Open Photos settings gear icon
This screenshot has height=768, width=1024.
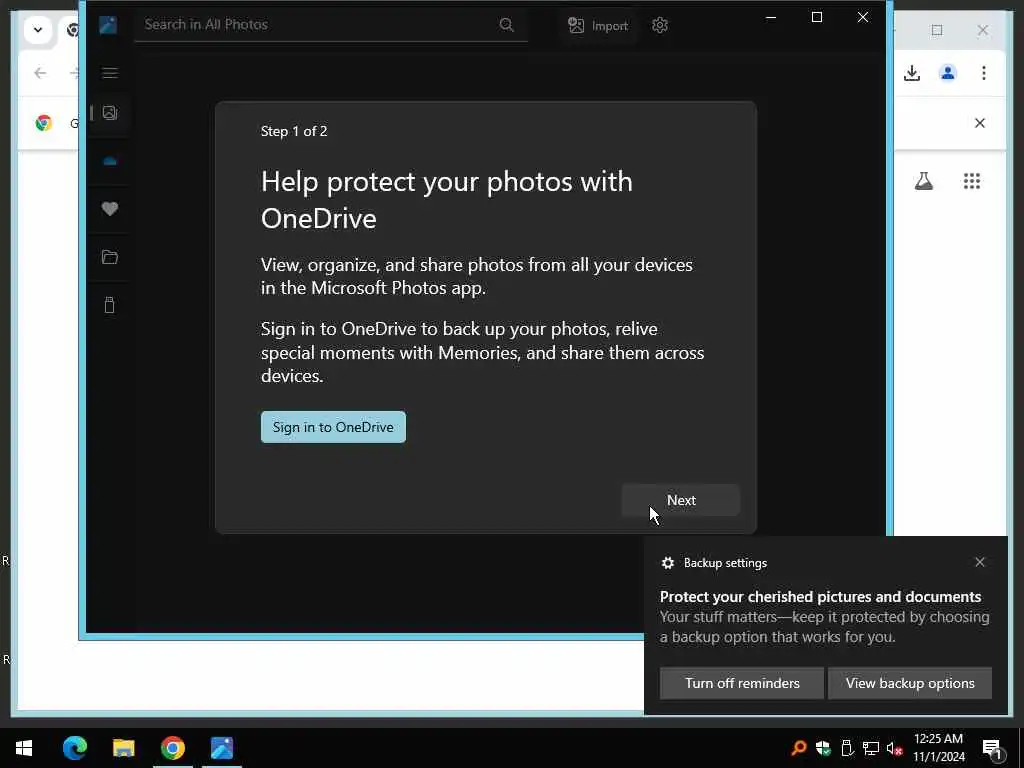(660, 25)
